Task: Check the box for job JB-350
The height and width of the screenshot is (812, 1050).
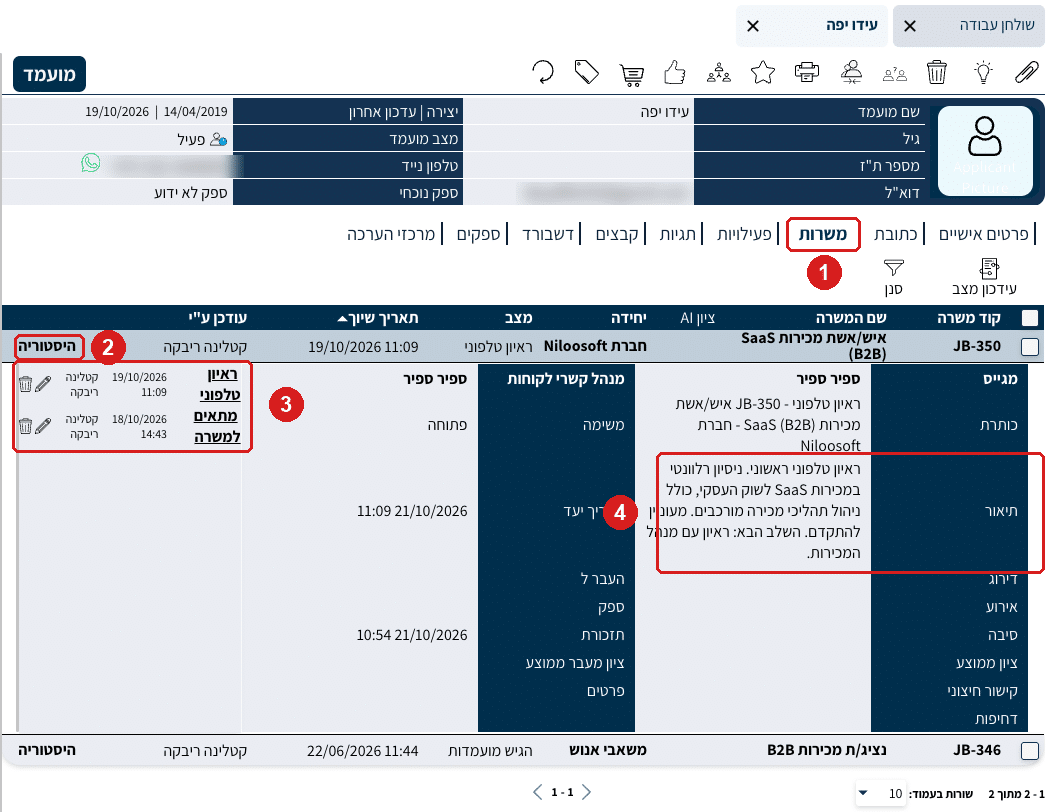Action: (x=1030, y=347)
